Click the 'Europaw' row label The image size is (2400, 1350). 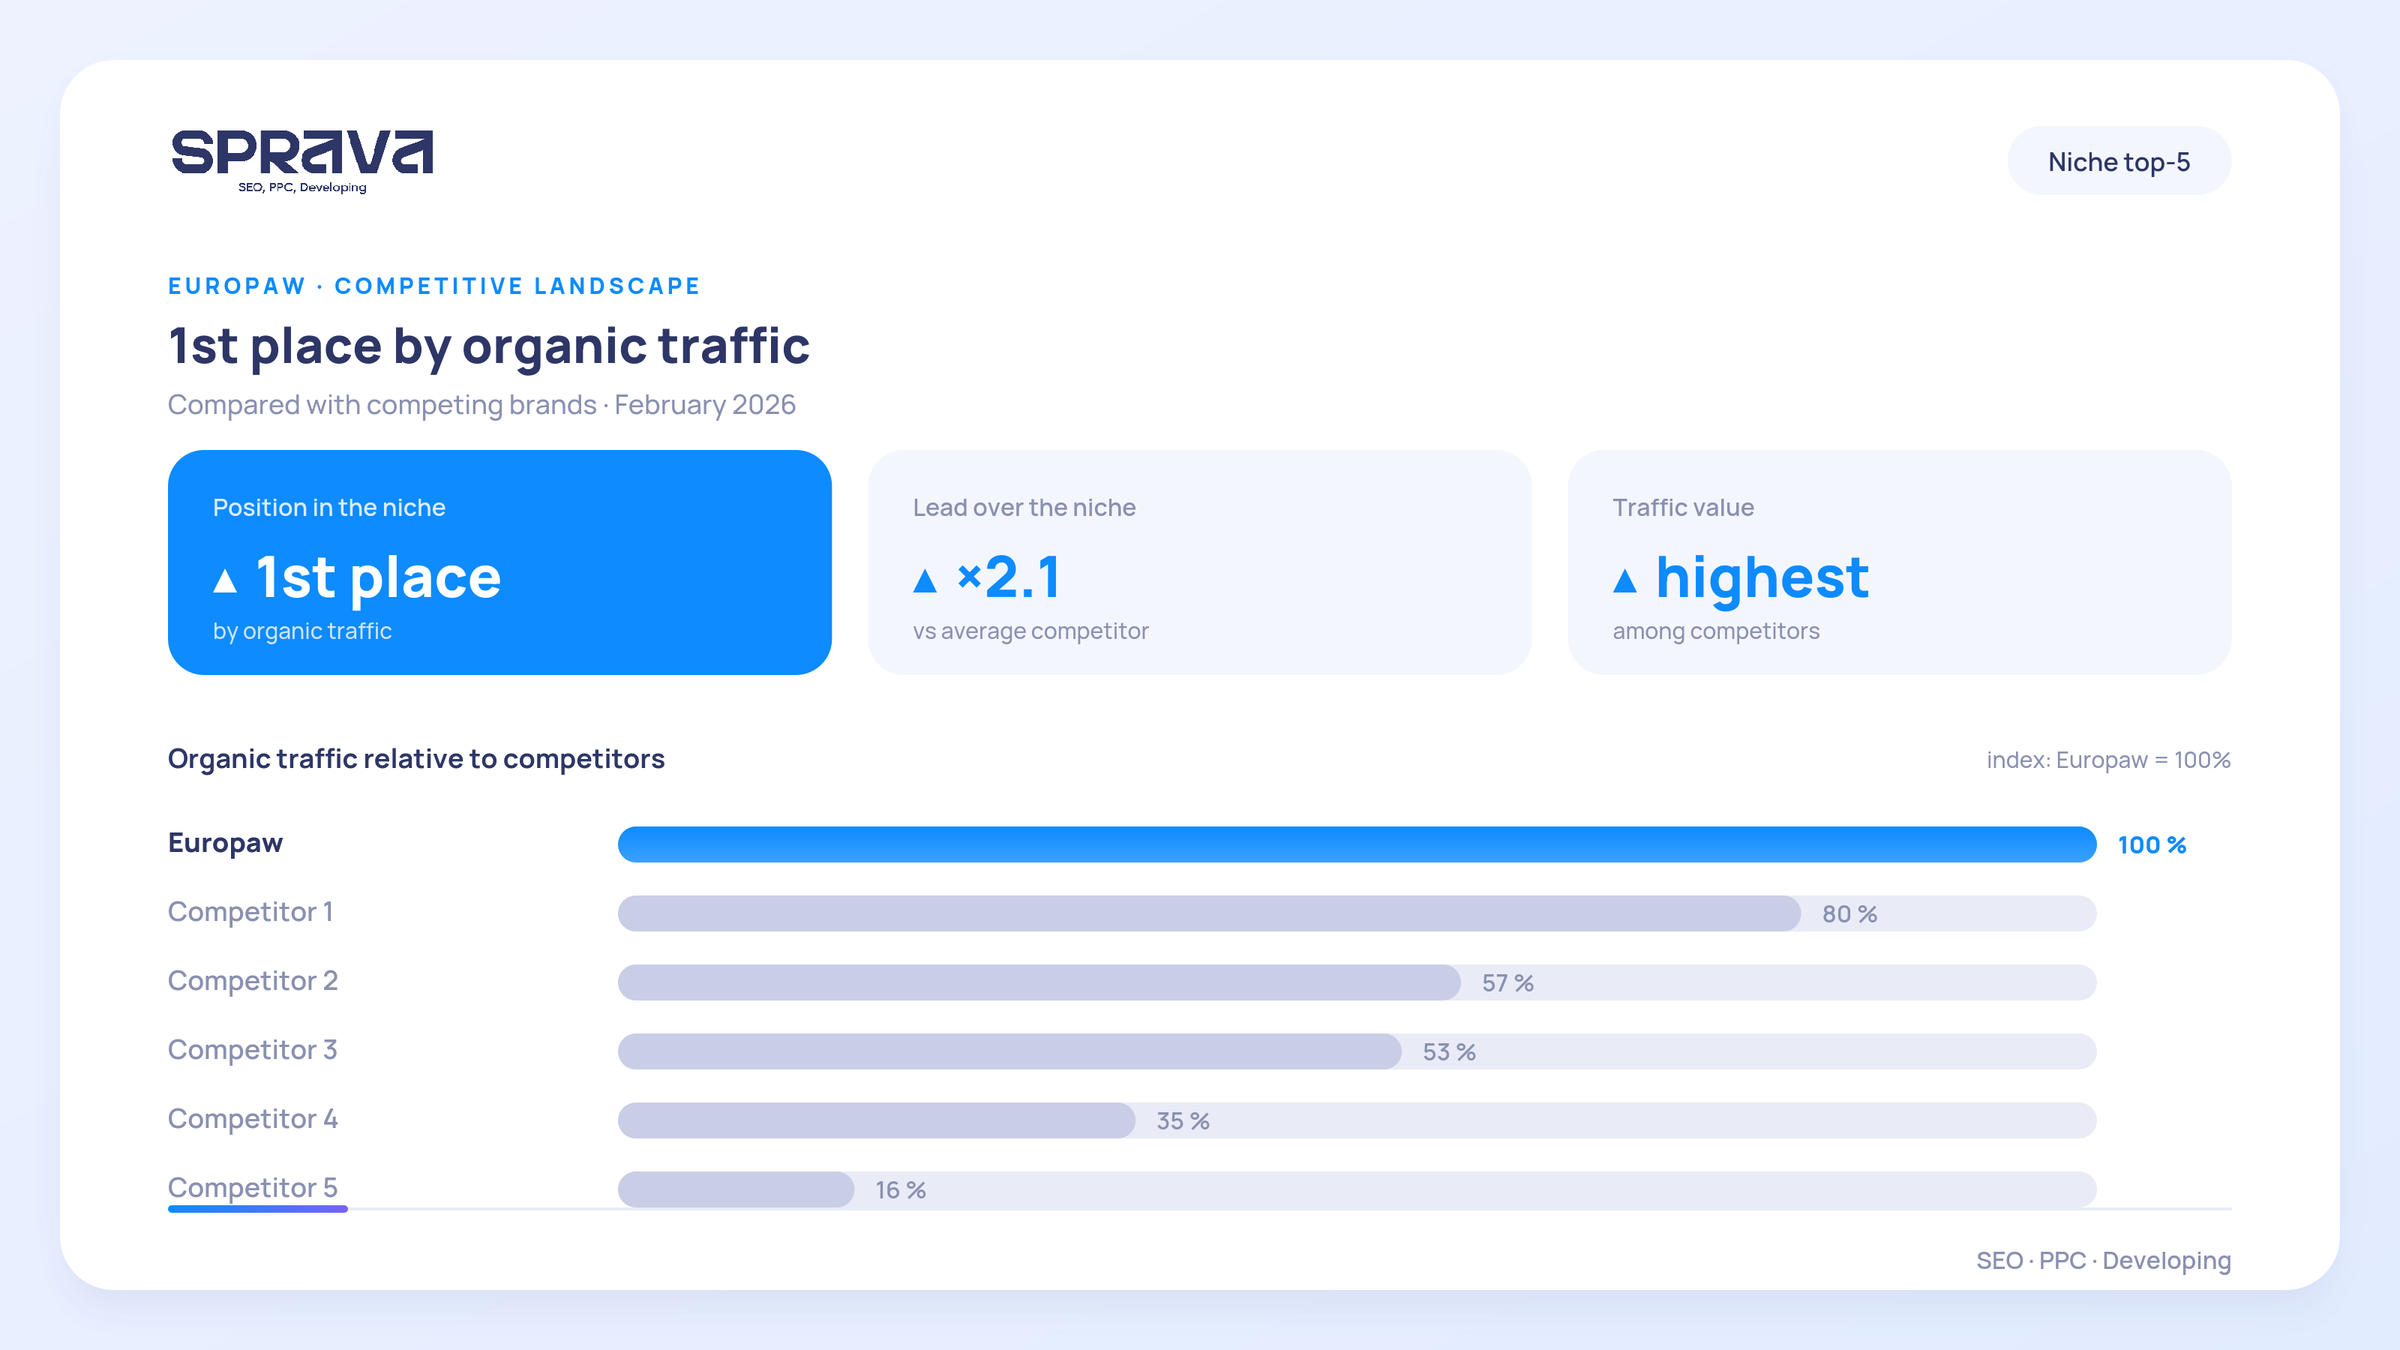pos(225,844)
